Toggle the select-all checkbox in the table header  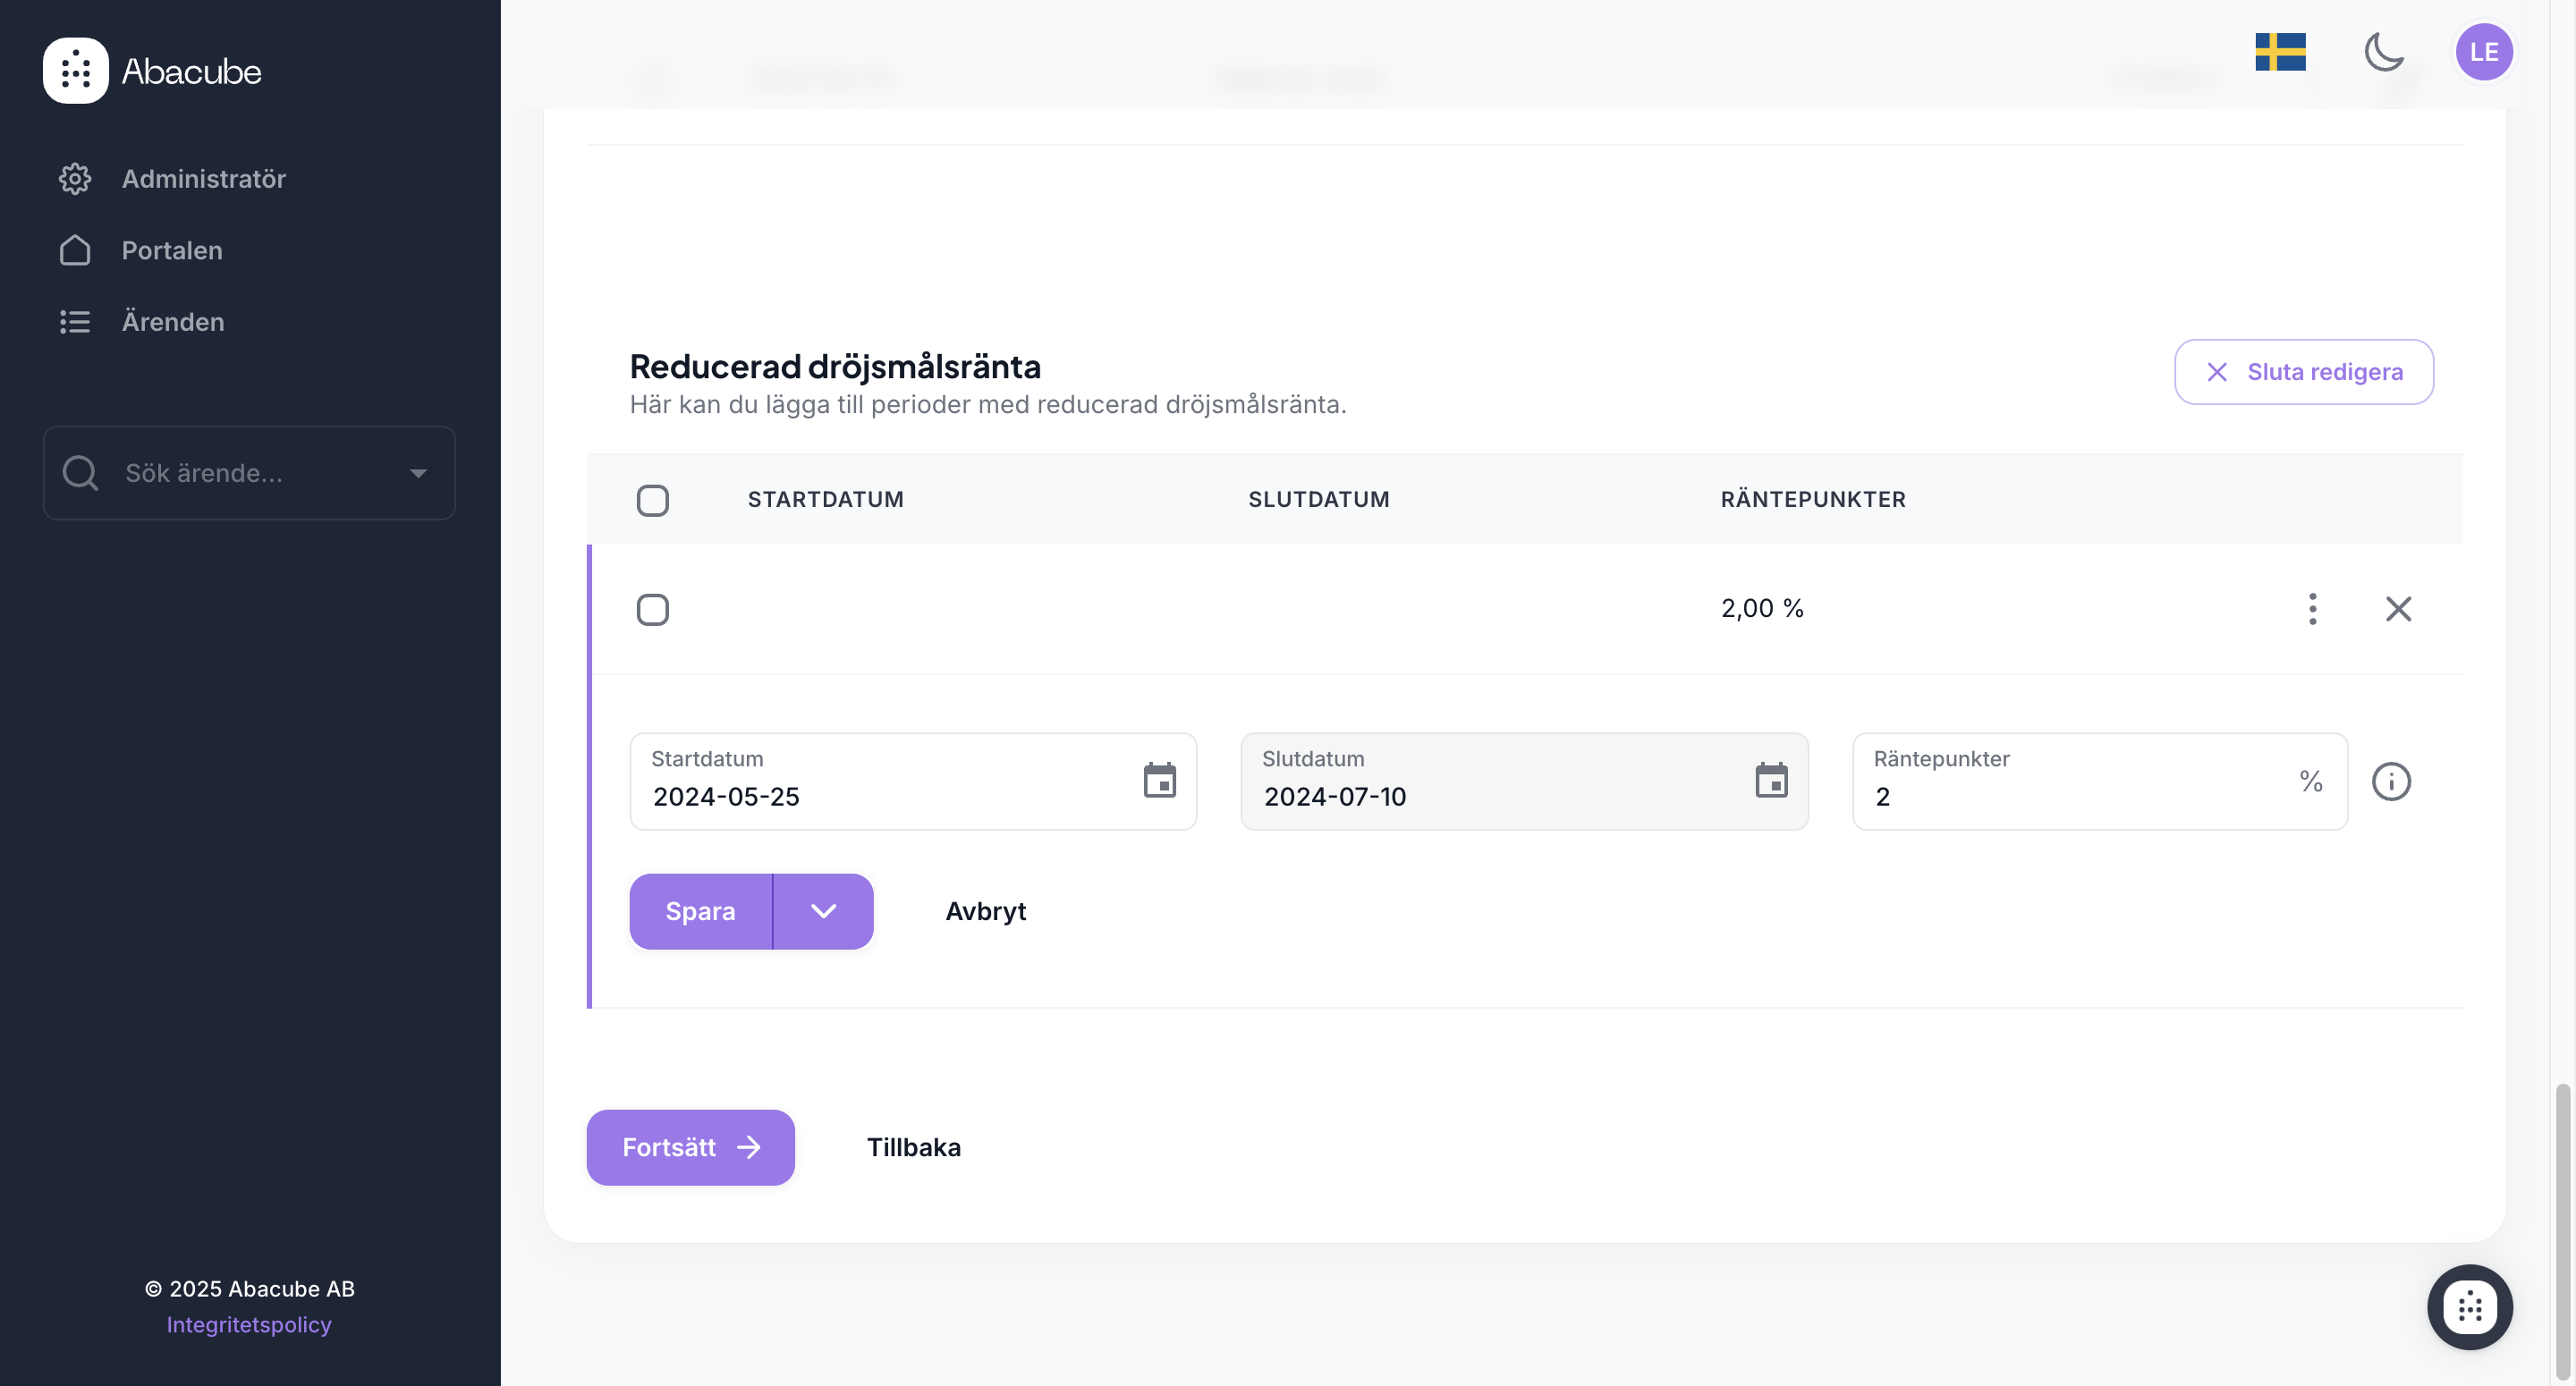(x=653, y=500)
